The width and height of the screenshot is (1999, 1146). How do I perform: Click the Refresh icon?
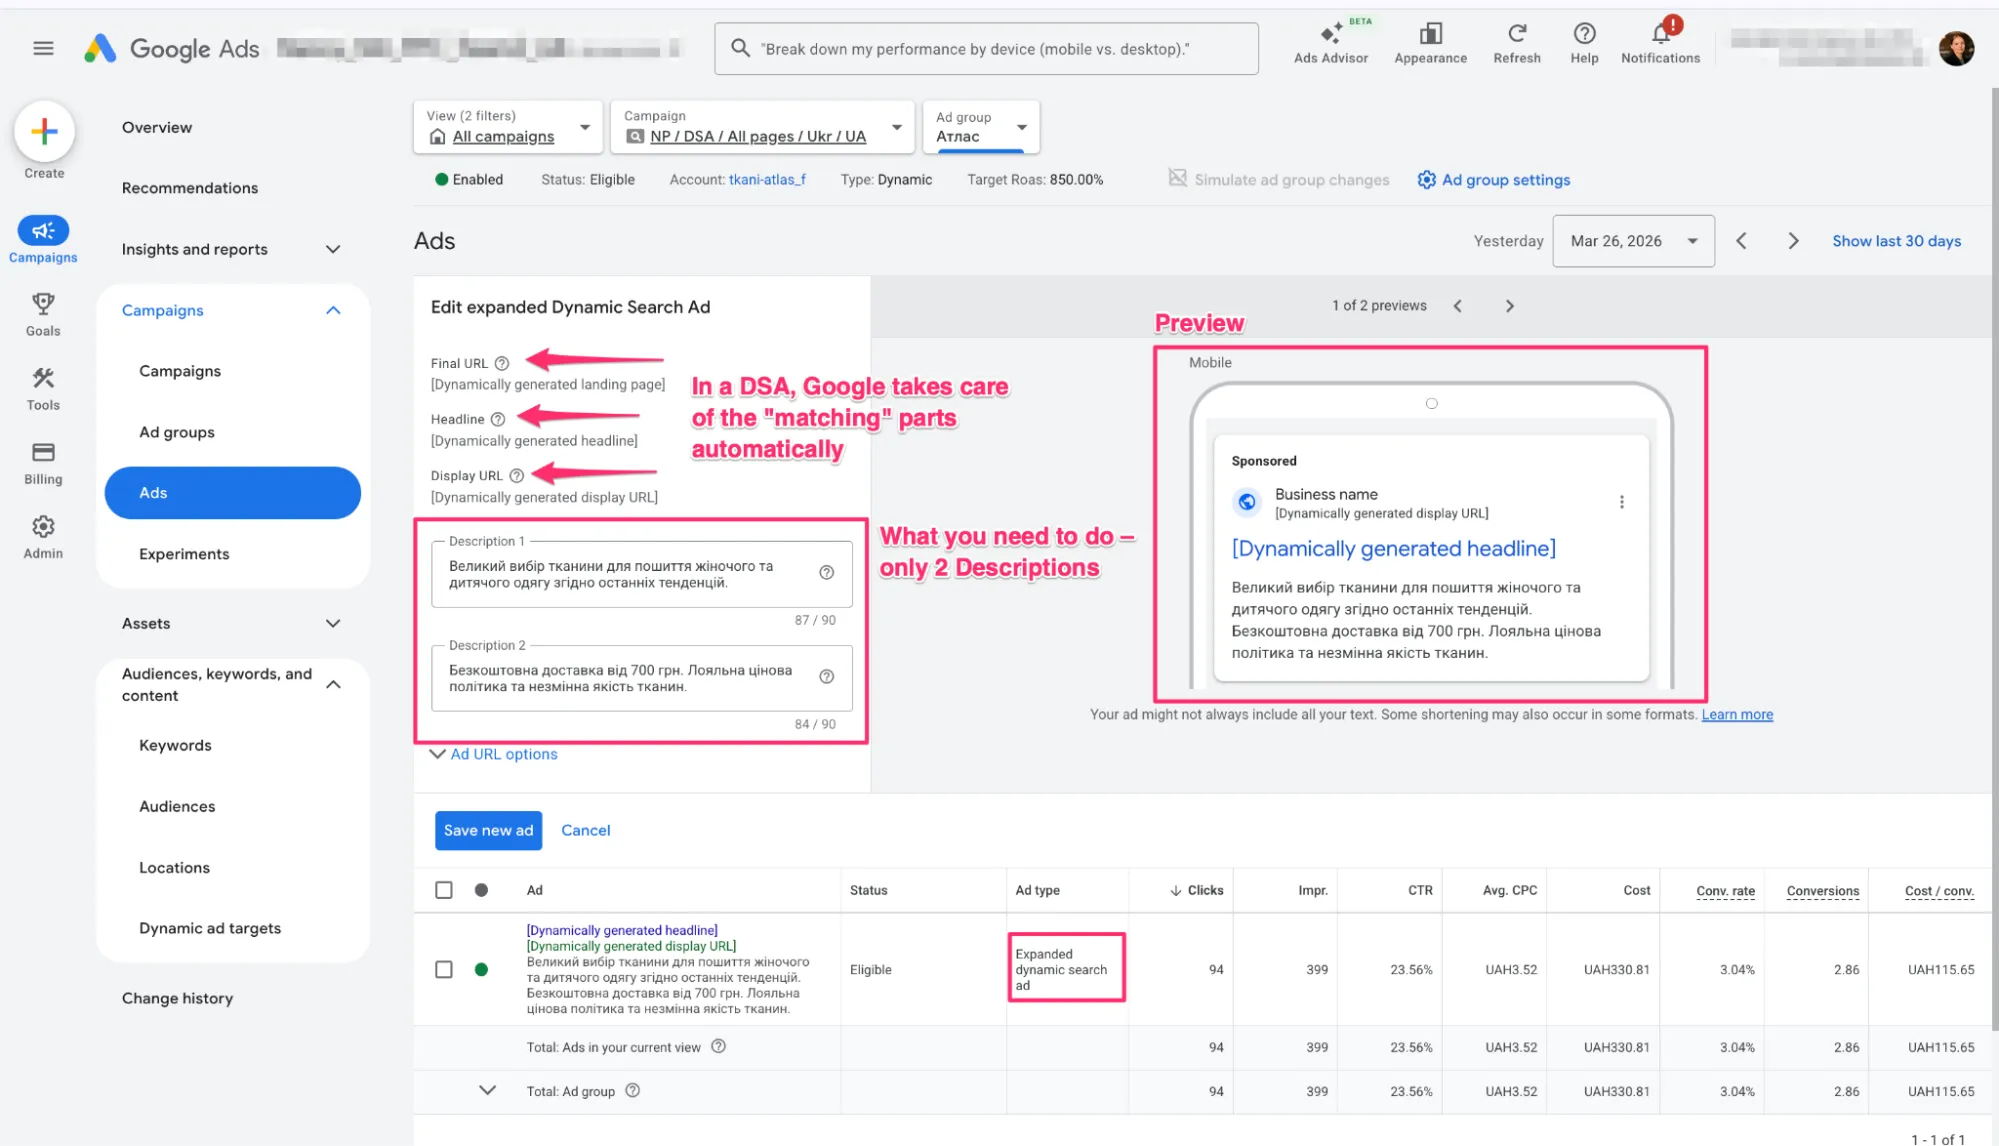tap(1516, 34)
